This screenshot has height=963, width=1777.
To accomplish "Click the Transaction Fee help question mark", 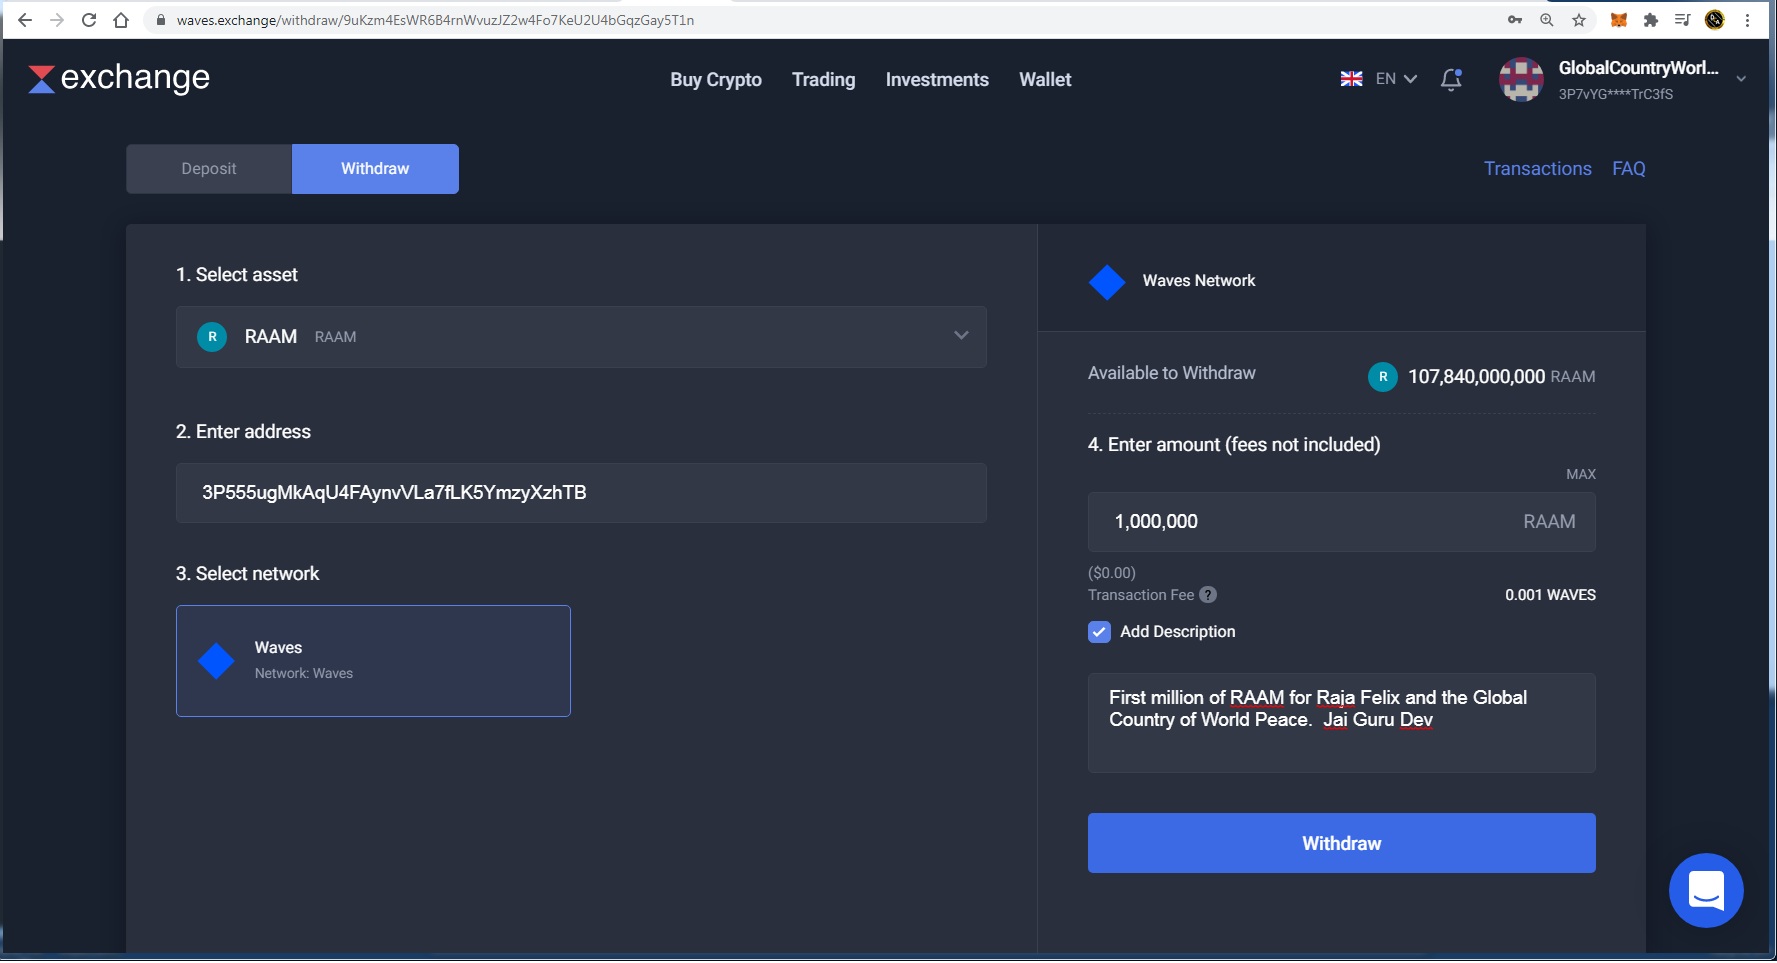I will point(1208,595).
